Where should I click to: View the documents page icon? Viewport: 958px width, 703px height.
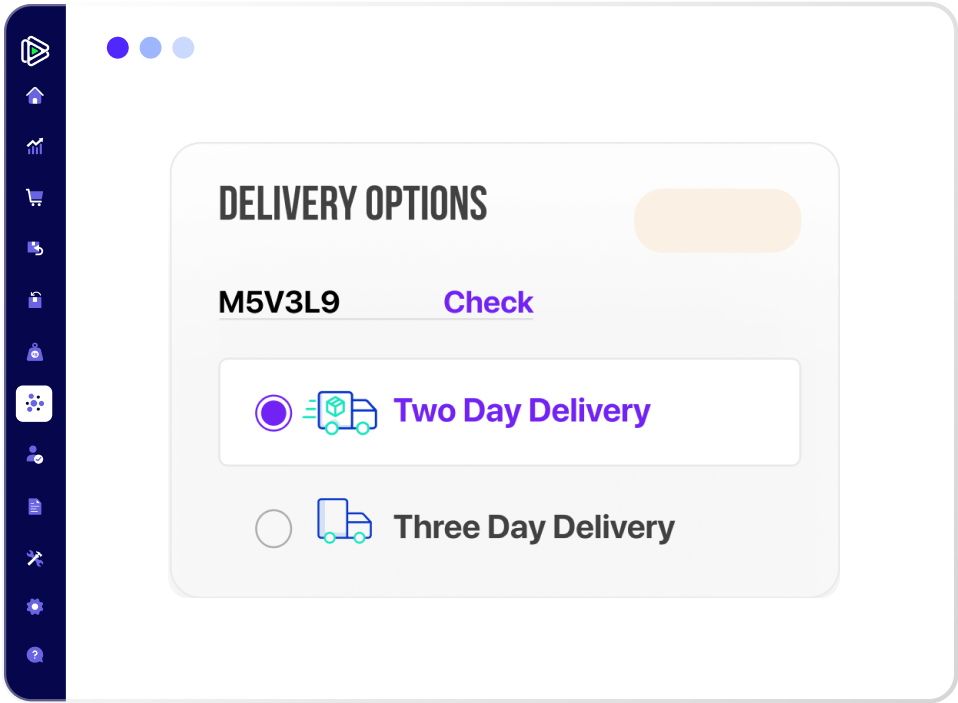click(x=35, y=506)
